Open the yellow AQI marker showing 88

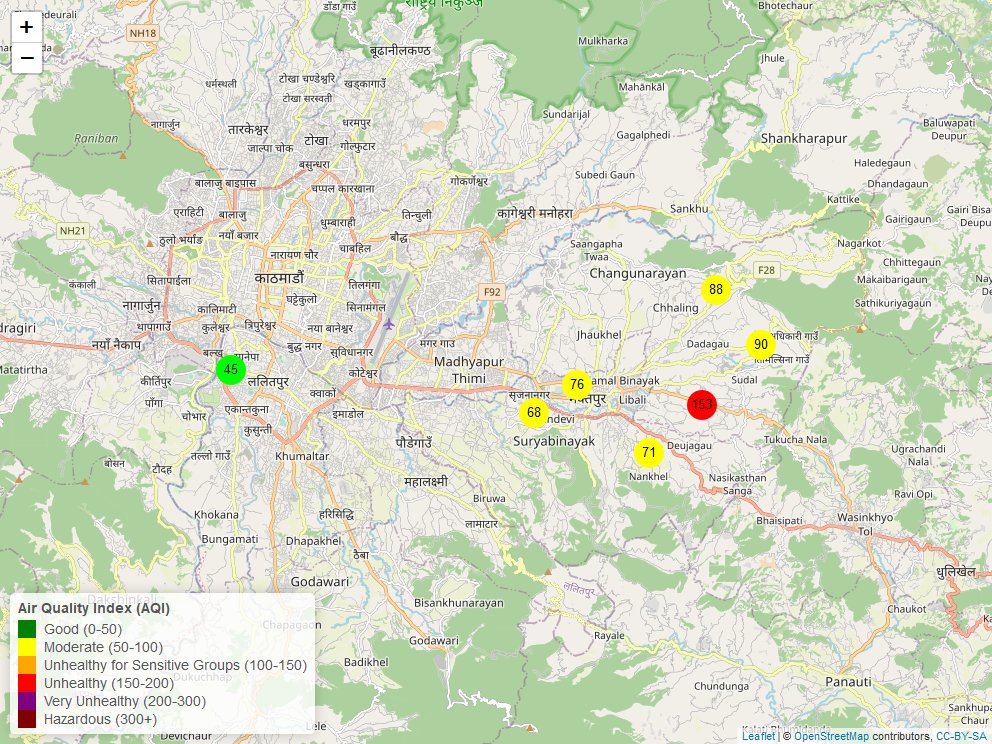click(716, 290)
